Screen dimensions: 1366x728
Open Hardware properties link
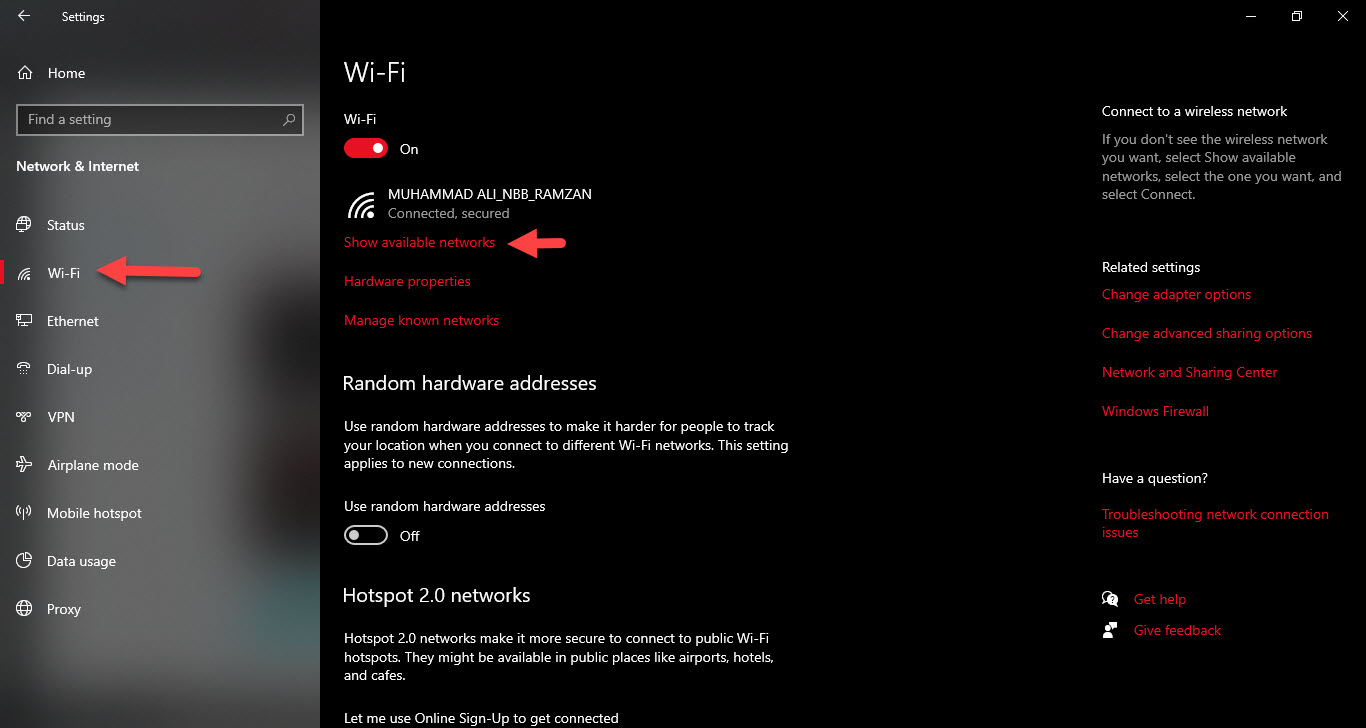click(407, 282)
